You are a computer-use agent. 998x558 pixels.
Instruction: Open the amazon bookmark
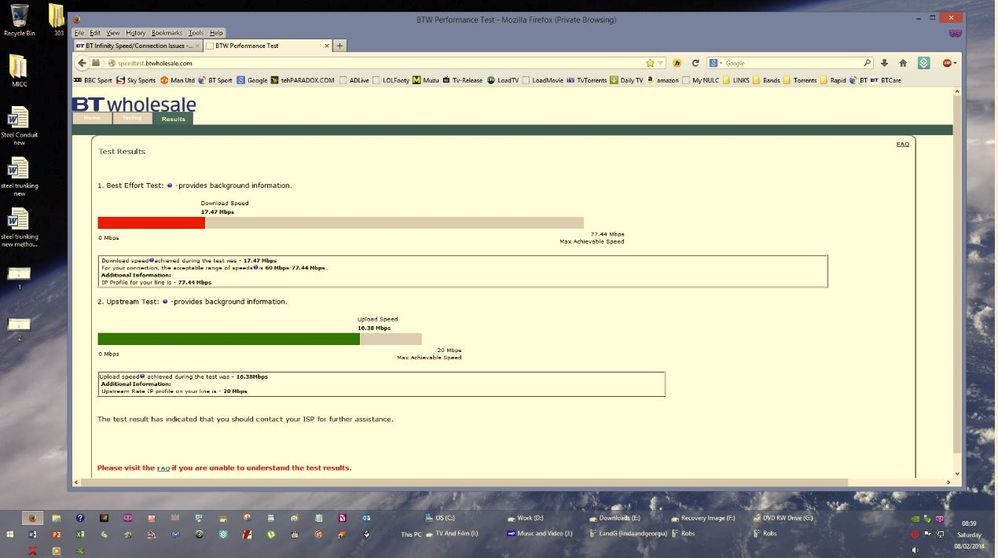click(663, 80)
